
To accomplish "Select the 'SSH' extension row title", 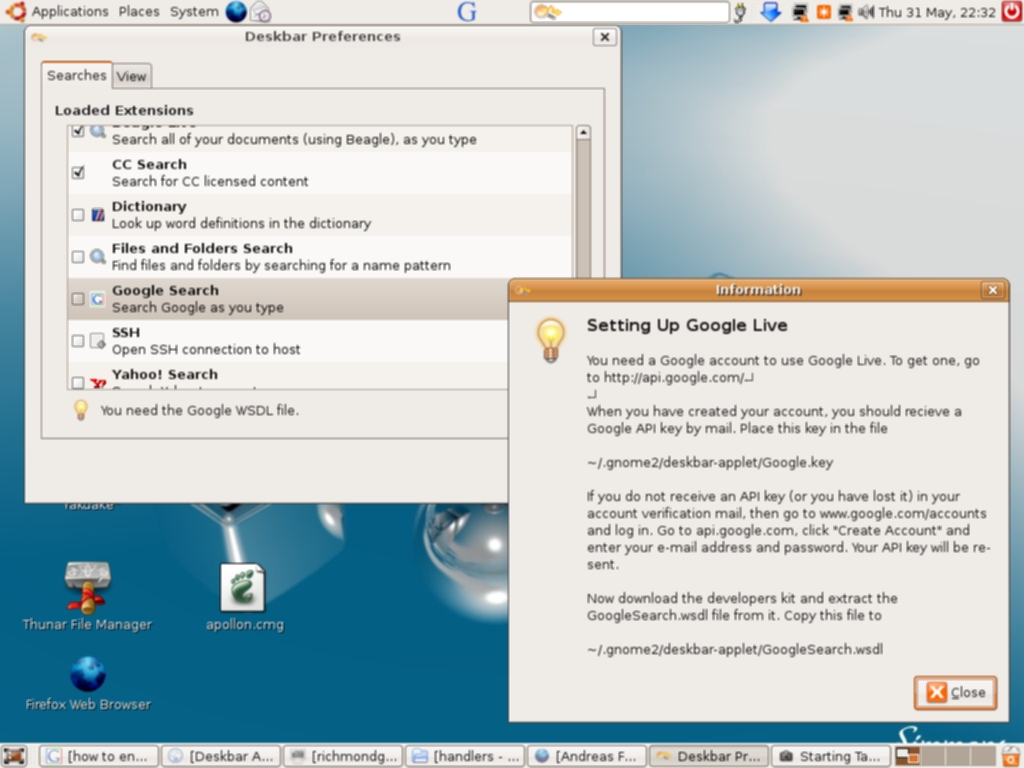I will 126,332.
